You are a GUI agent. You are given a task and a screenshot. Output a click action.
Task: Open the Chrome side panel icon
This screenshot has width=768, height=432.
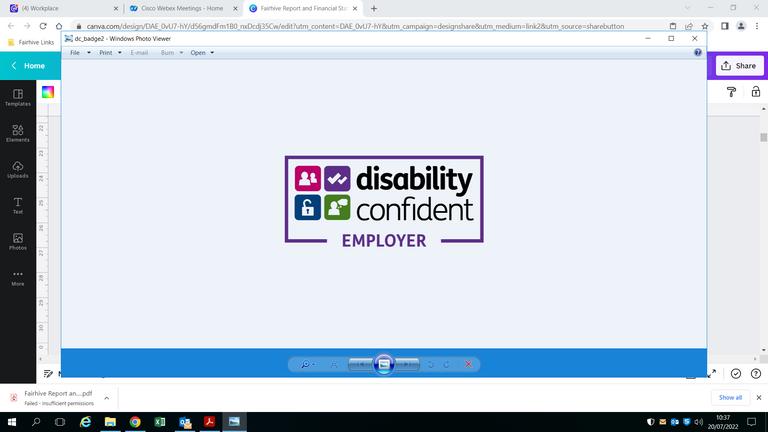click(x=725, y=26)
